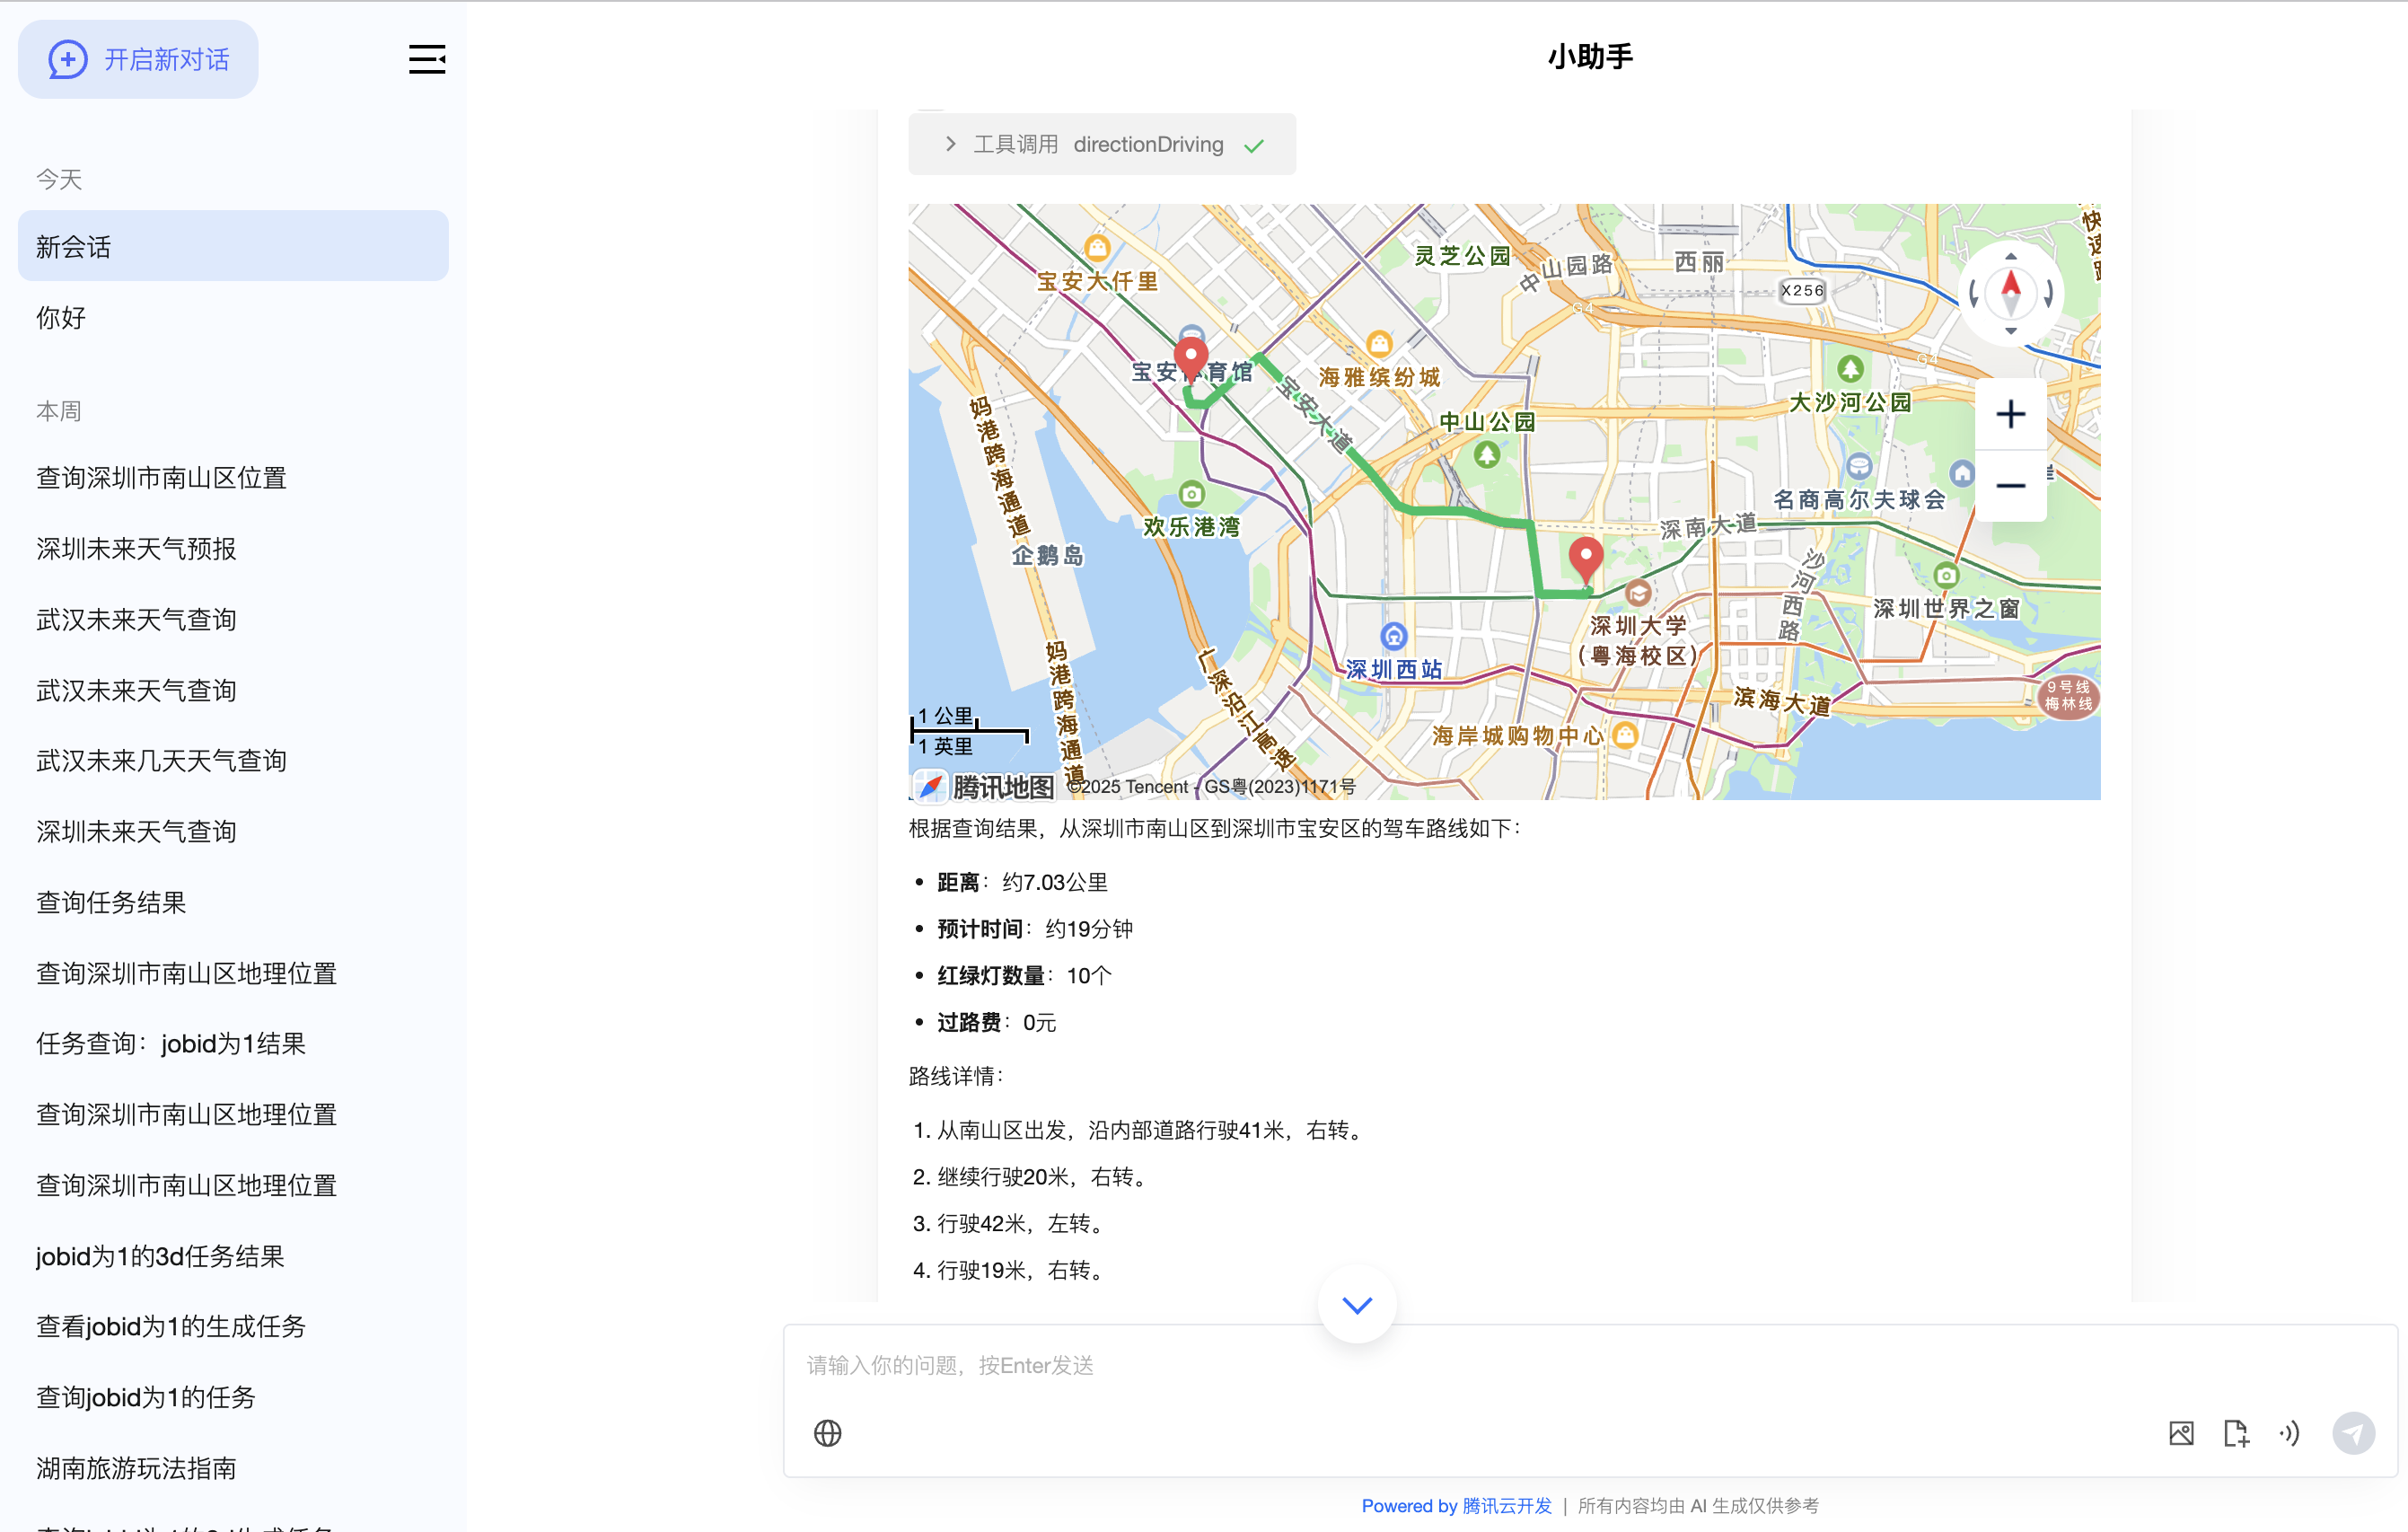Tilt map down with compass bottom arrow
The width and height of the screenshot is (2408, 1532).
[x=2011, y=331]
